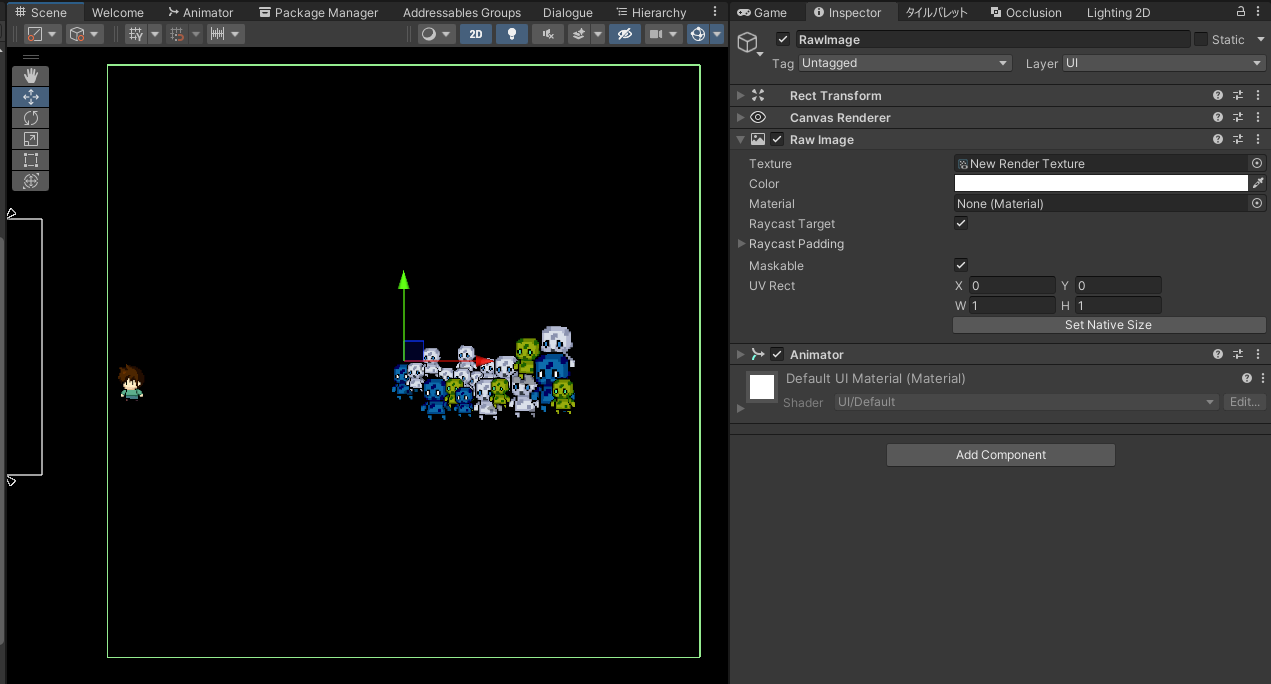Select the Scale tool
The width and height of the screenshot is (1271, 684).
coord(31,139)
